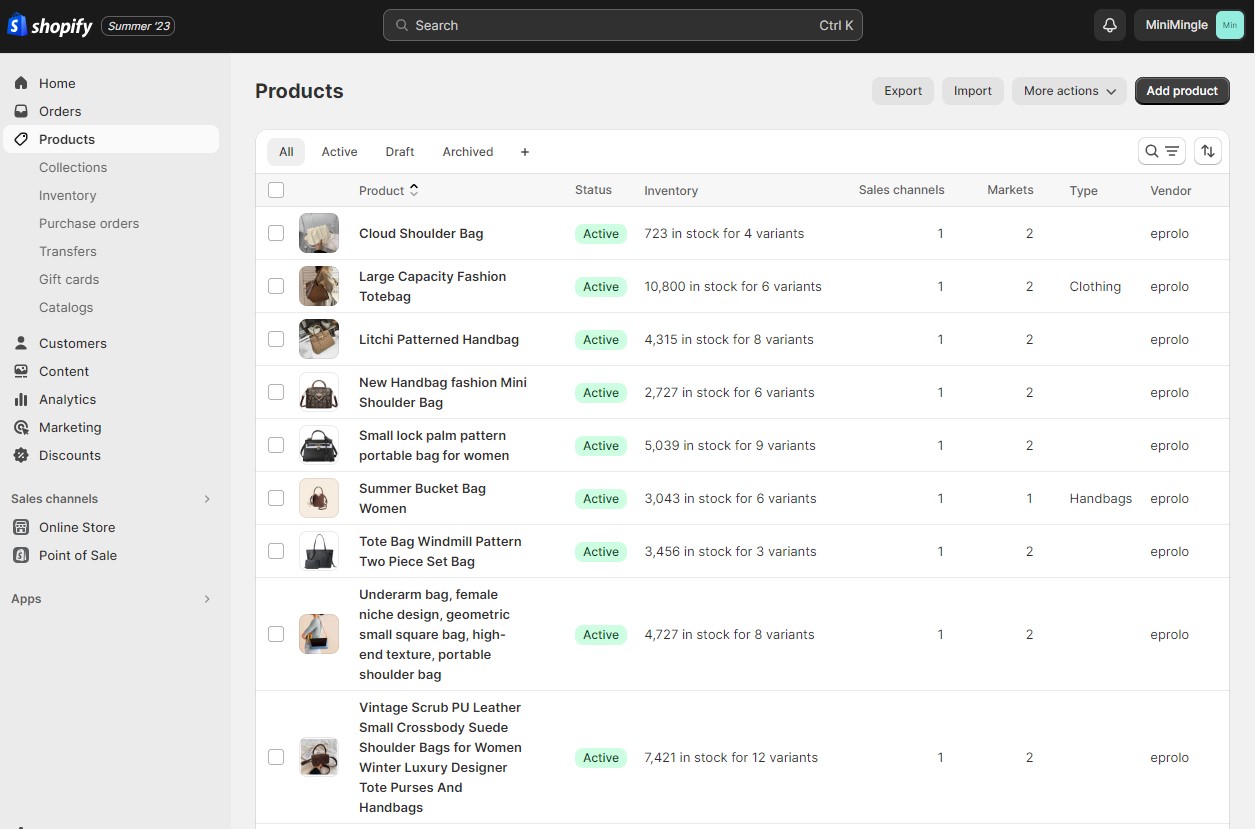The height and width of the screenshot is (829, 1255).
Task: Click the Point of Sale icon
Action: [x=20, y=555]
